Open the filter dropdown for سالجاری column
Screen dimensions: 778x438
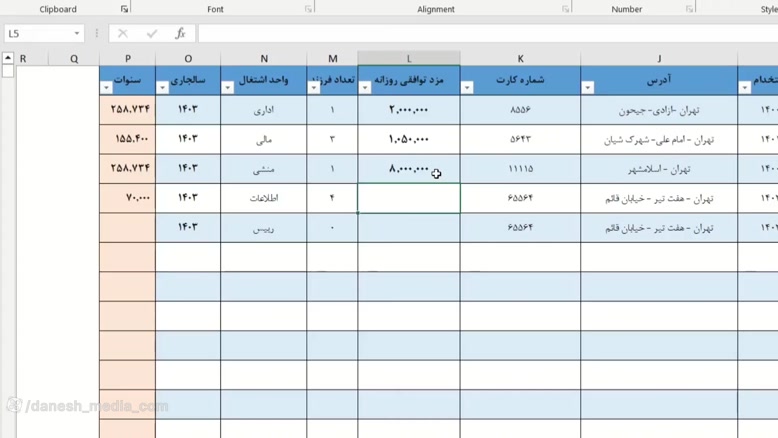click(163, 87)
